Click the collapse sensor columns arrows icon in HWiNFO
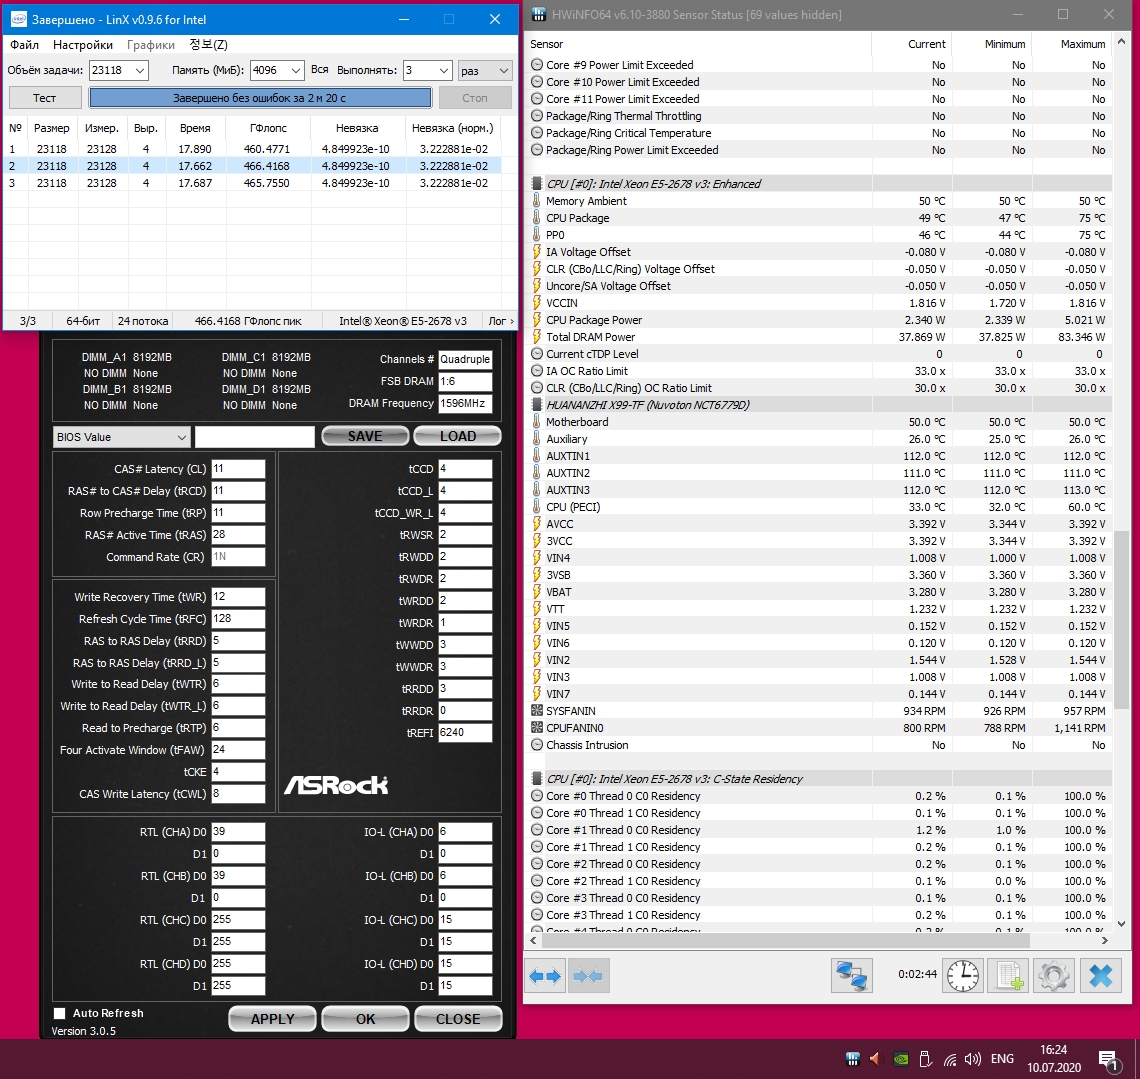Image resolution: width=1140 pixels, height=1079 pixels. (x=587, y=976)
